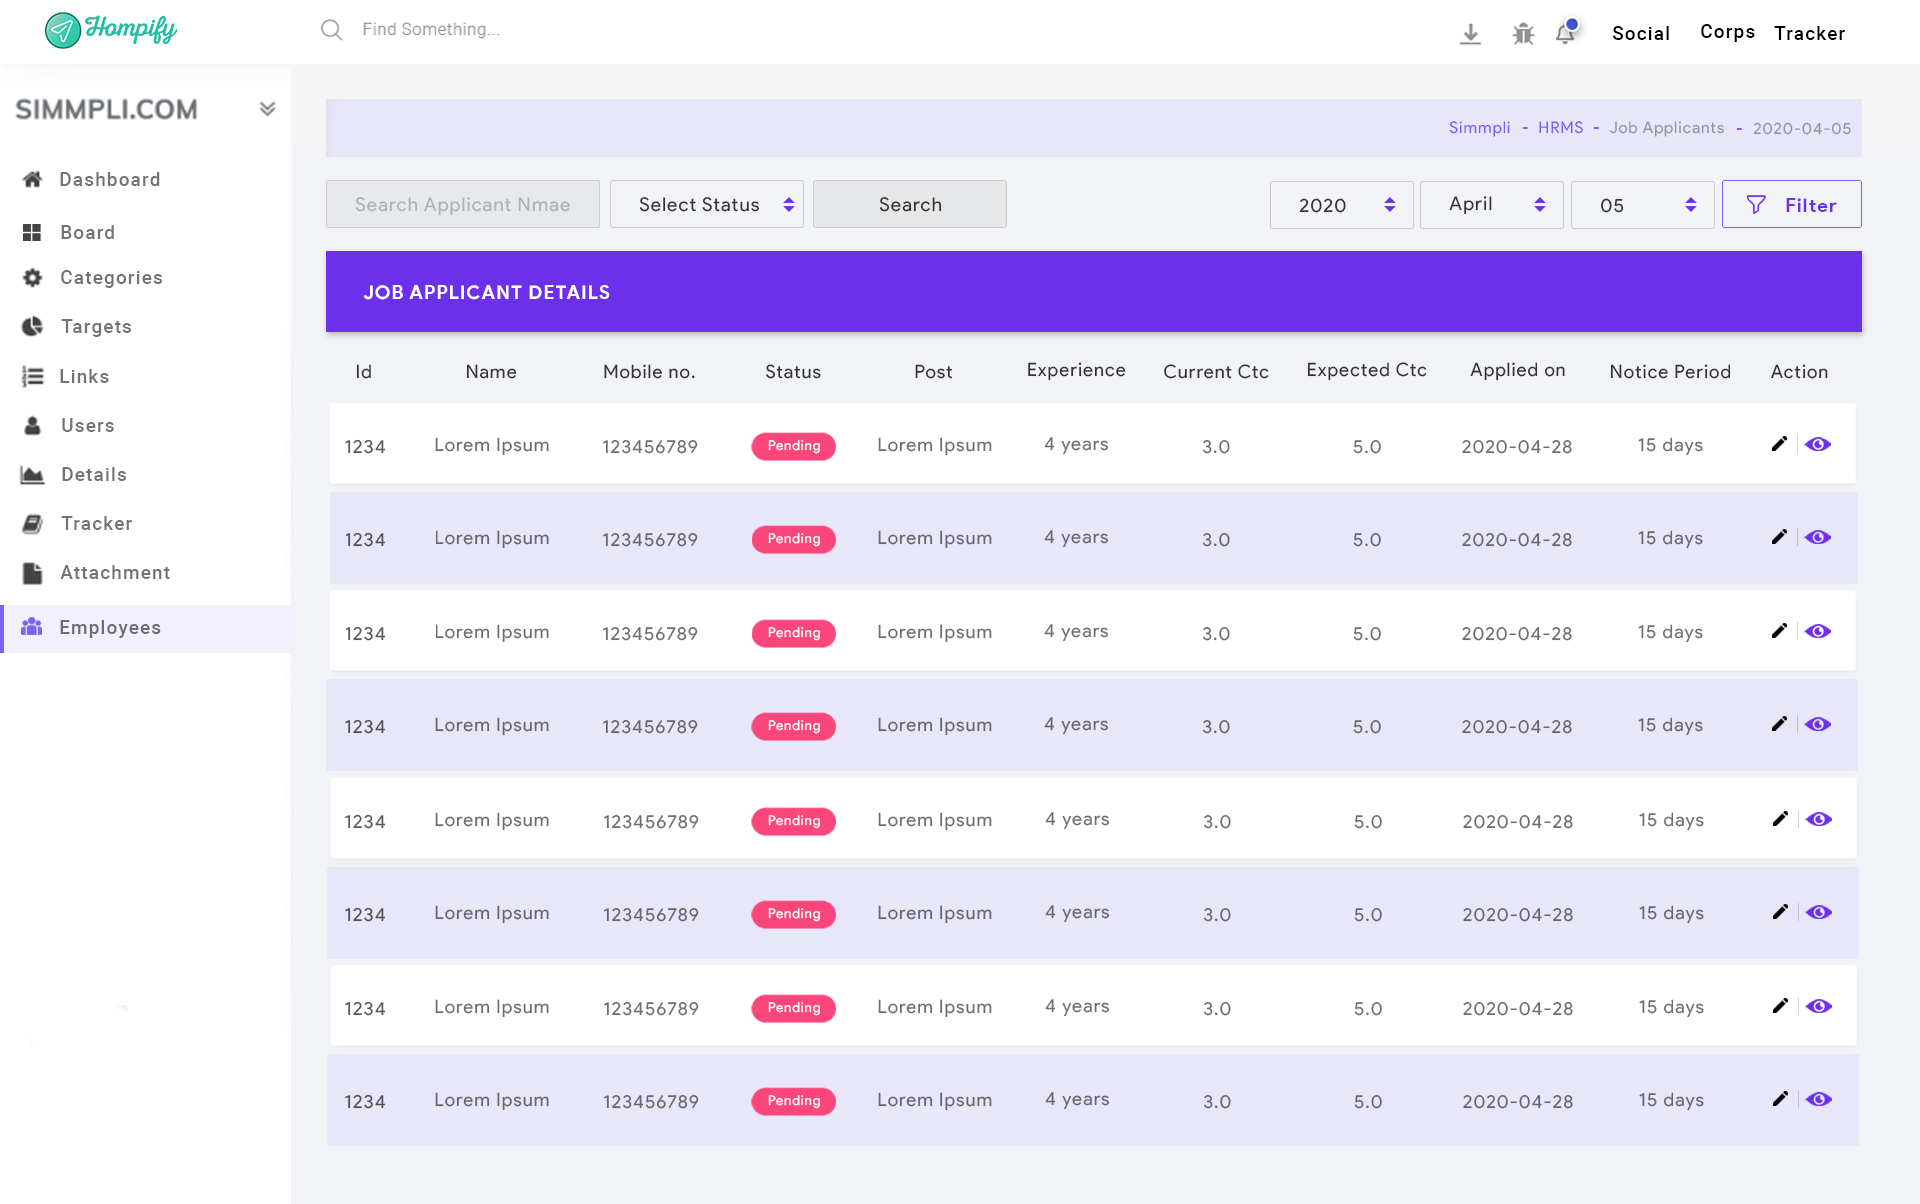Focus the Search Applicant Name field
Viewport: 1920px width, 1204px height.
click(x=462, y=205)
